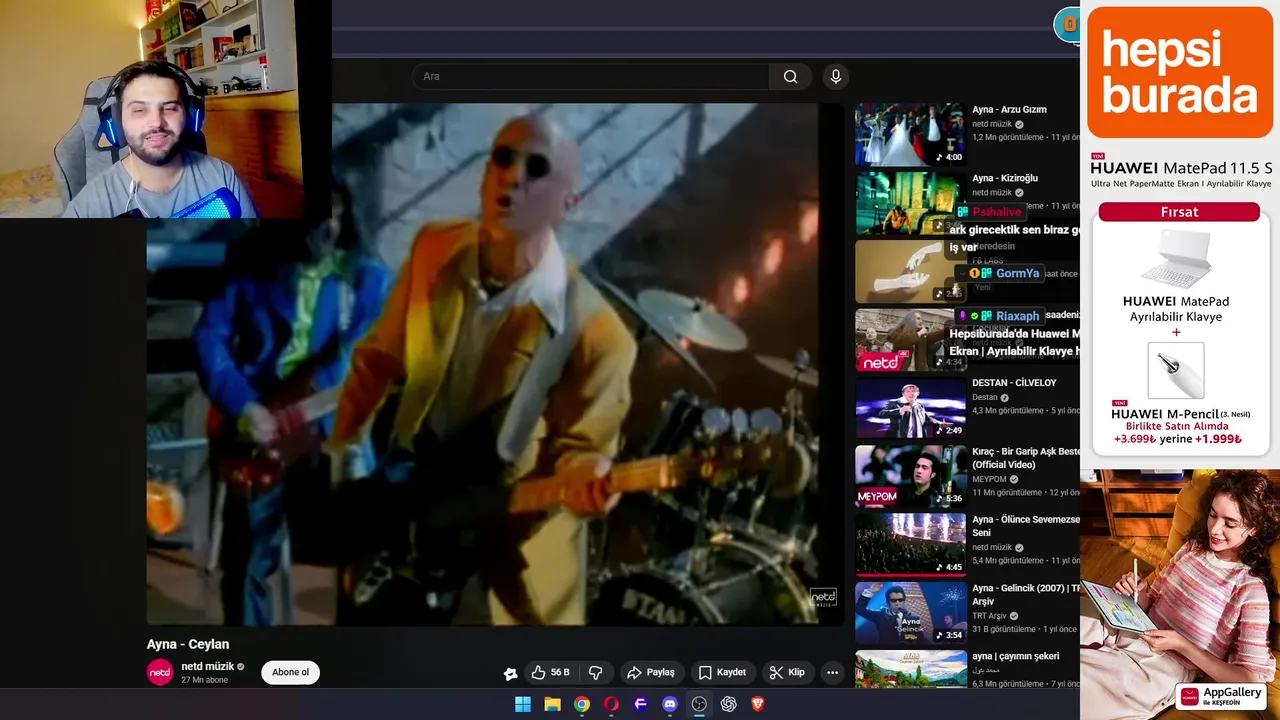Open netd müzik channel avatar
The width and height of the screenshot is (1280, 720).
(x=160, y=673)
